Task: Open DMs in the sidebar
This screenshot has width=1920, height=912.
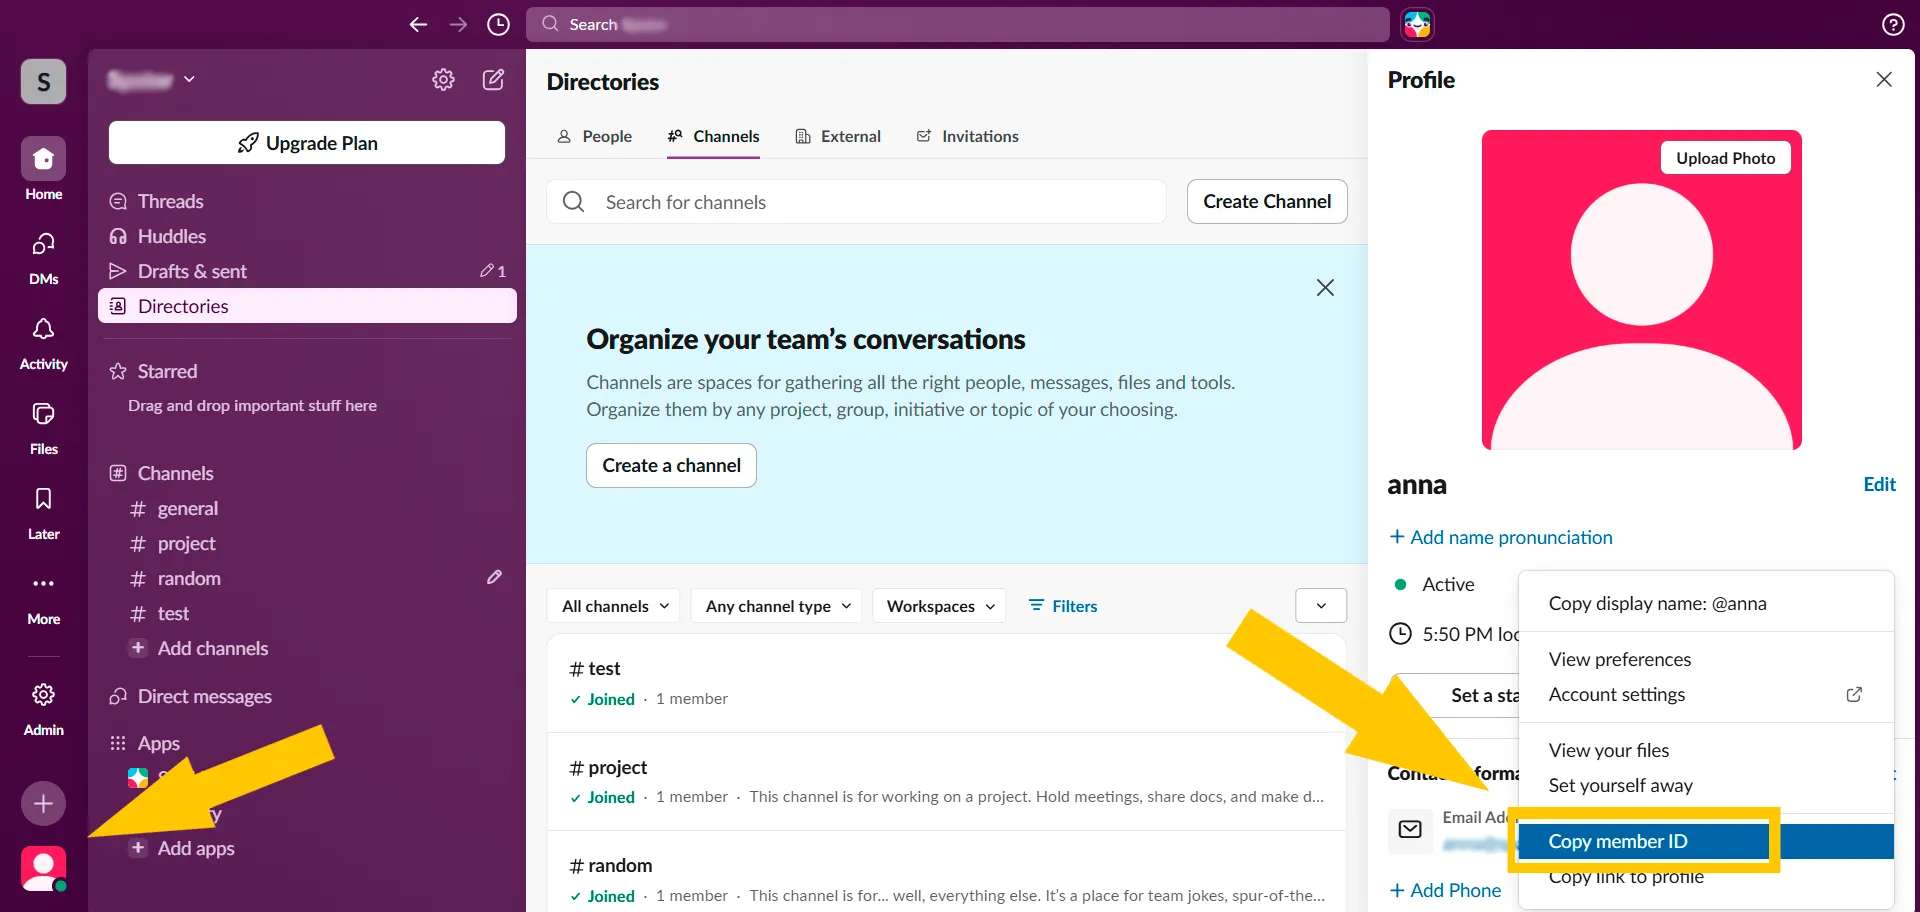Action: [x=44, y=257]
